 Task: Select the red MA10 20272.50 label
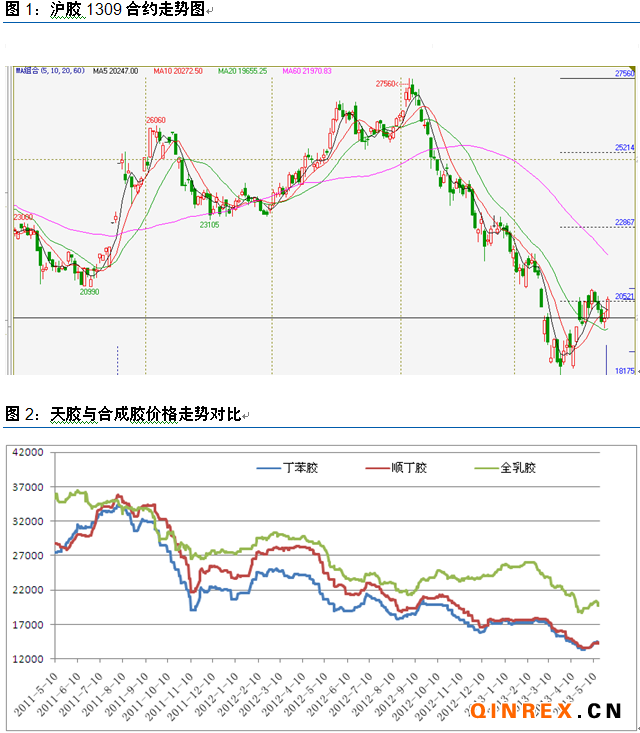point(178,71)
